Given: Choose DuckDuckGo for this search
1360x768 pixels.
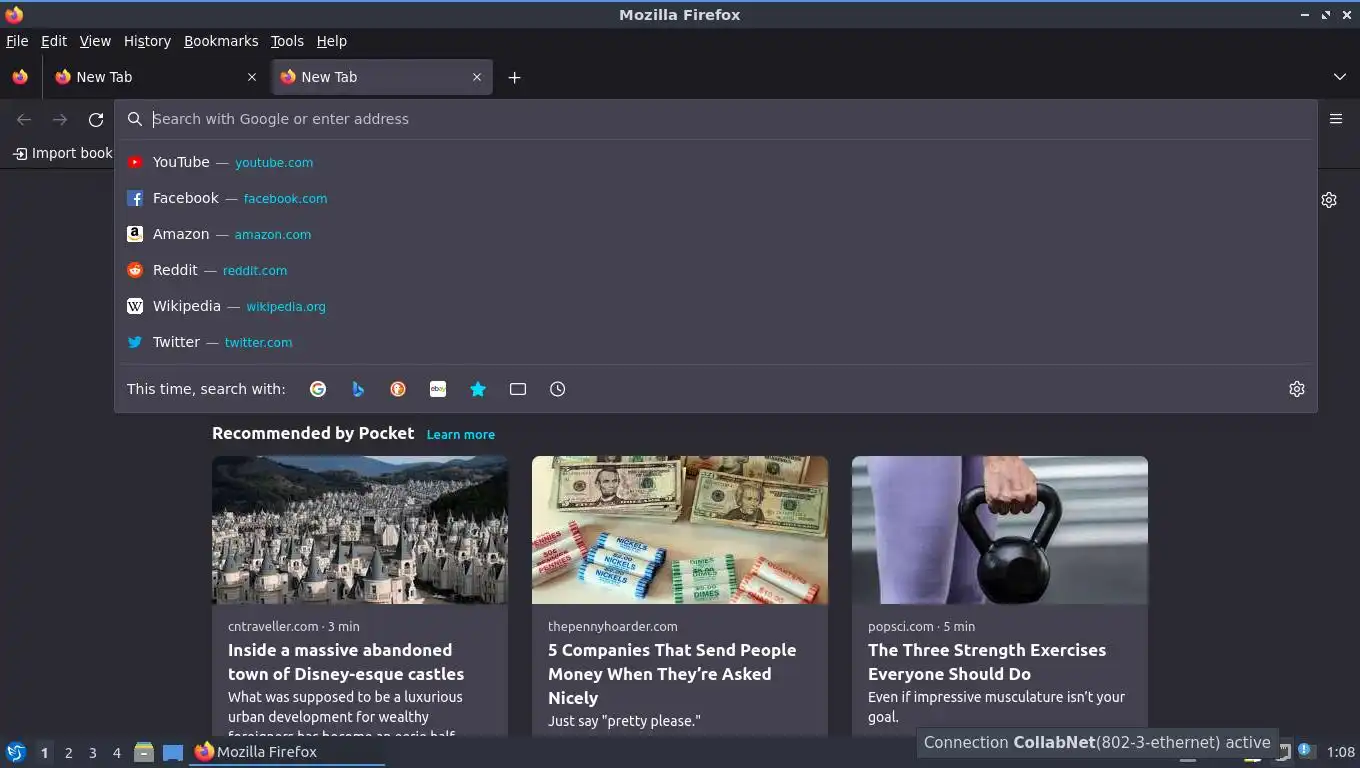Looking at the screenshot, I should tap(398, 389).
